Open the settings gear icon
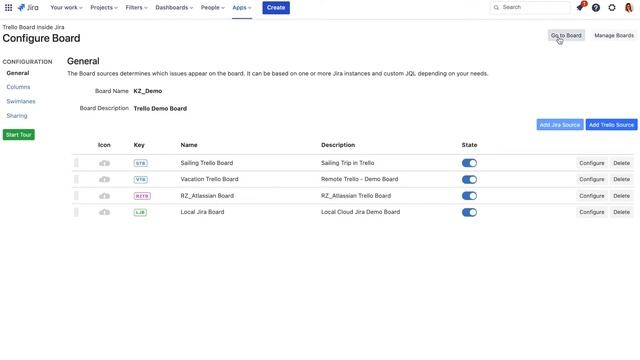Screen dimensions: 640x360 tap(612, 7)
